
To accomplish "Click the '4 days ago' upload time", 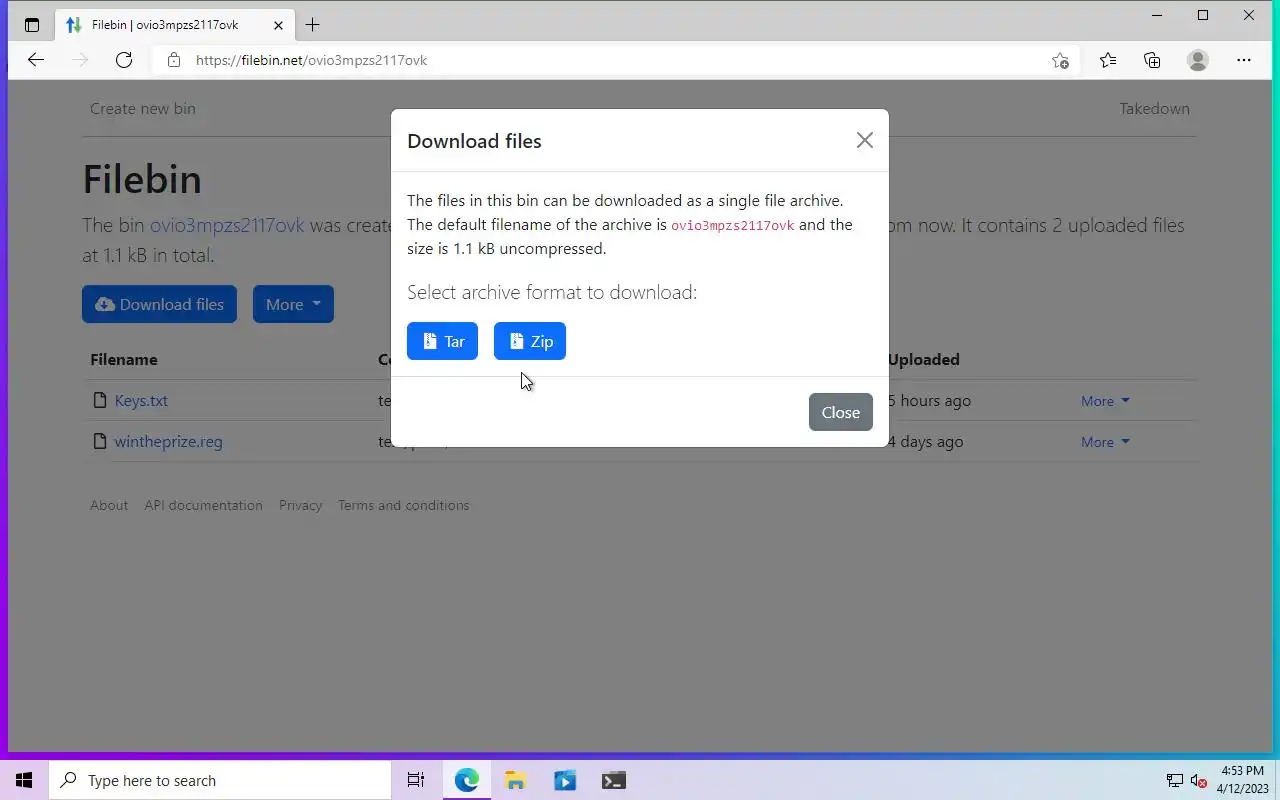I will point(926,441).
